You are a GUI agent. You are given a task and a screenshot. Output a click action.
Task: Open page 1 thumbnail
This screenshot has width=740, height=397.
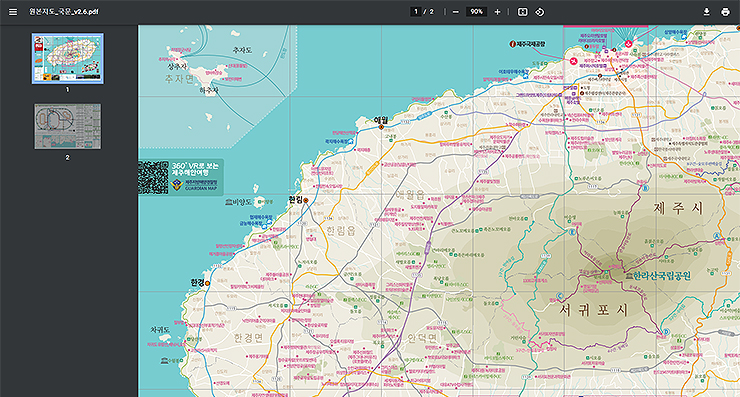point(67,59)
